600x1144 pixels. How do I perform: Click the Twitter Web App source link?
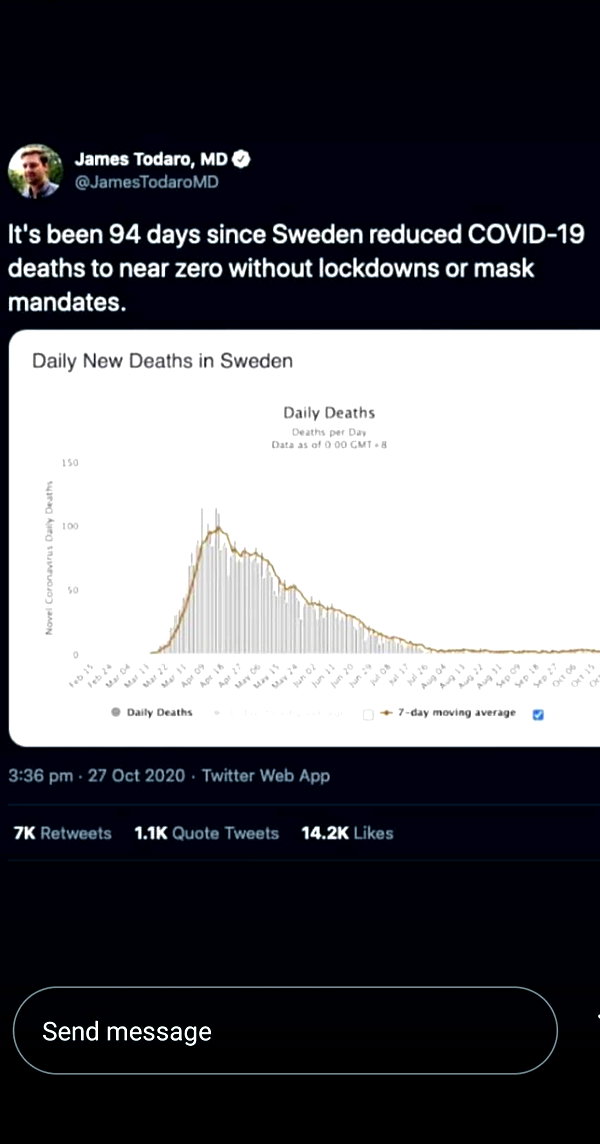click(266, 776)
